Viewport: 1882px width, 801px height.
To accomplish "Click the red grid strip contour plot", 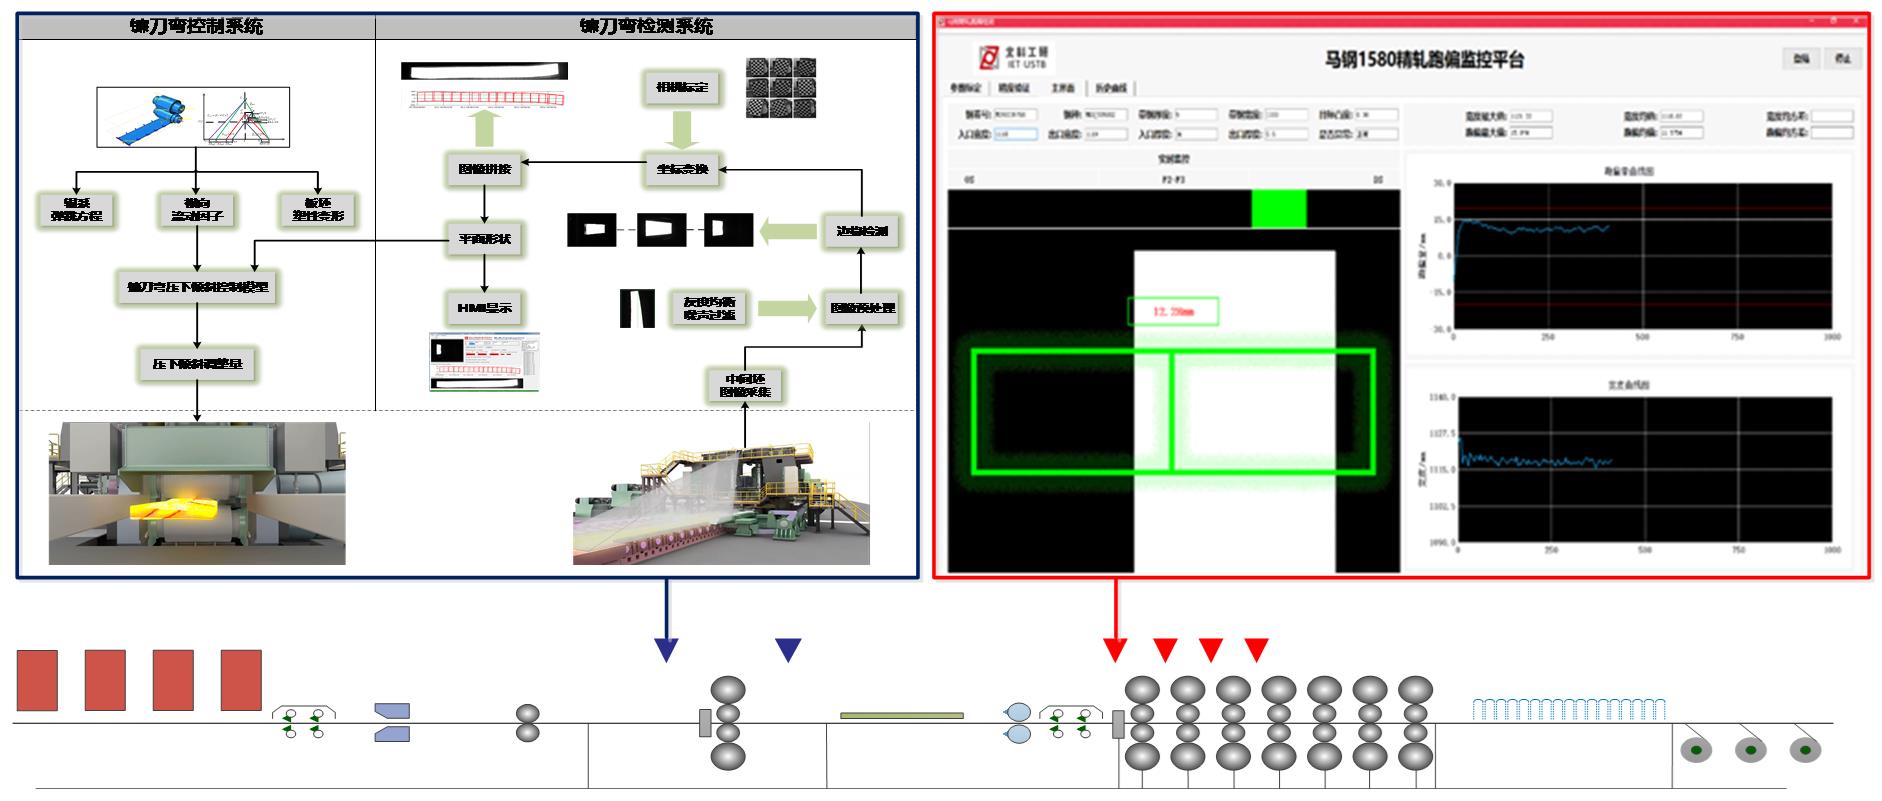I will pos(492,98).
